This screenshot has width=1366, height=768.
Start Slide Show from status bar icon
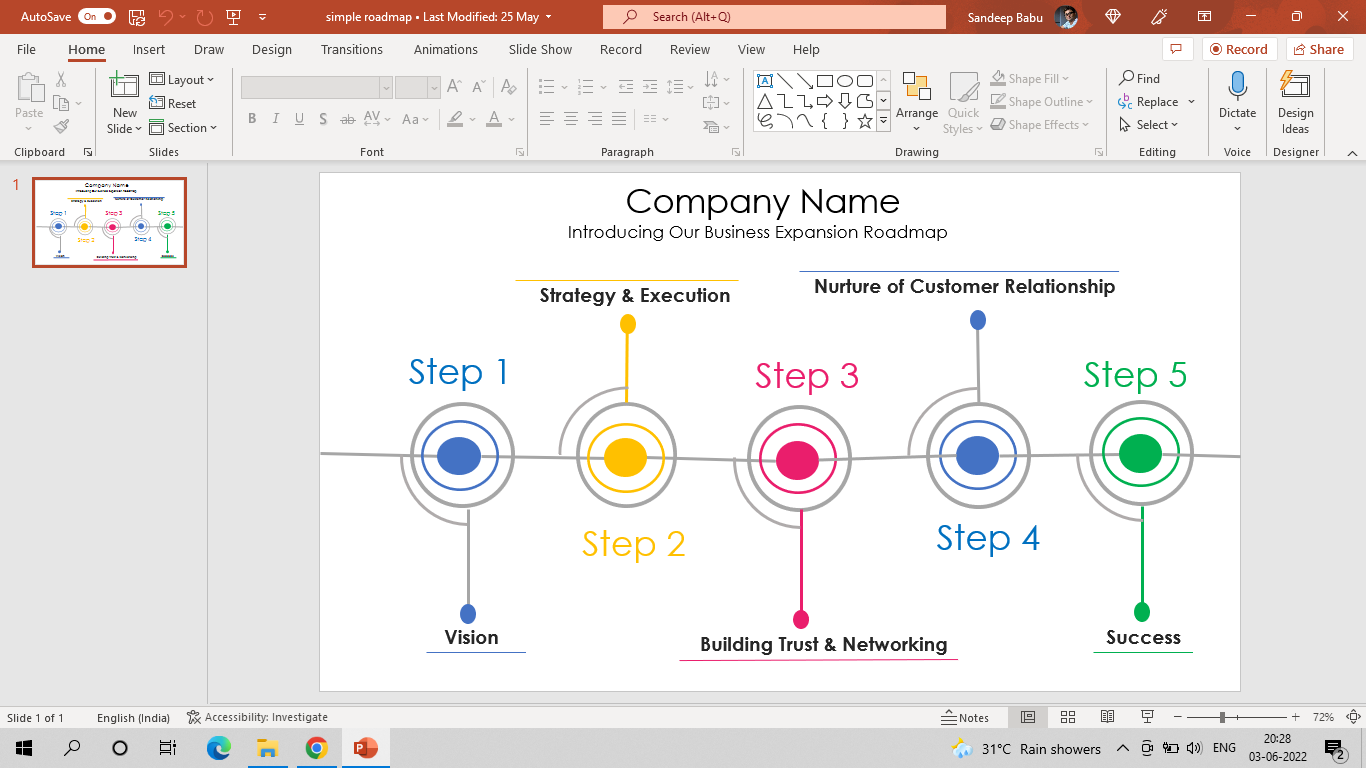tap(1147, 717)
